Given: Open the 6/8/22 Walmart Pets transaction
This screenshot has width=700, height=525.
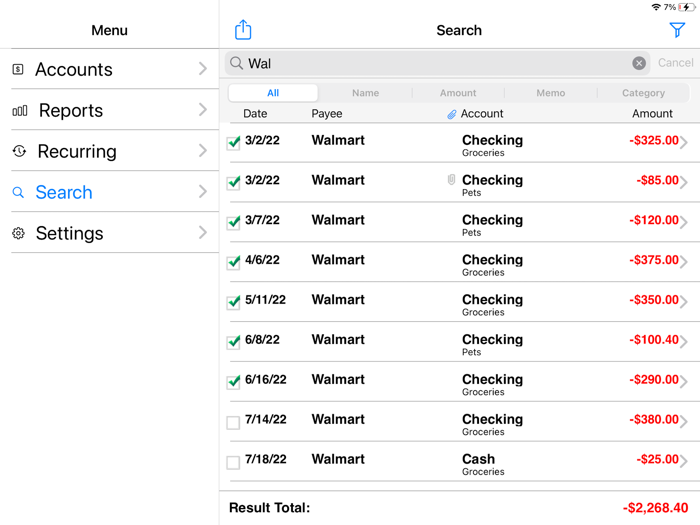Looking at the screenshot, I should click(460, 342).
